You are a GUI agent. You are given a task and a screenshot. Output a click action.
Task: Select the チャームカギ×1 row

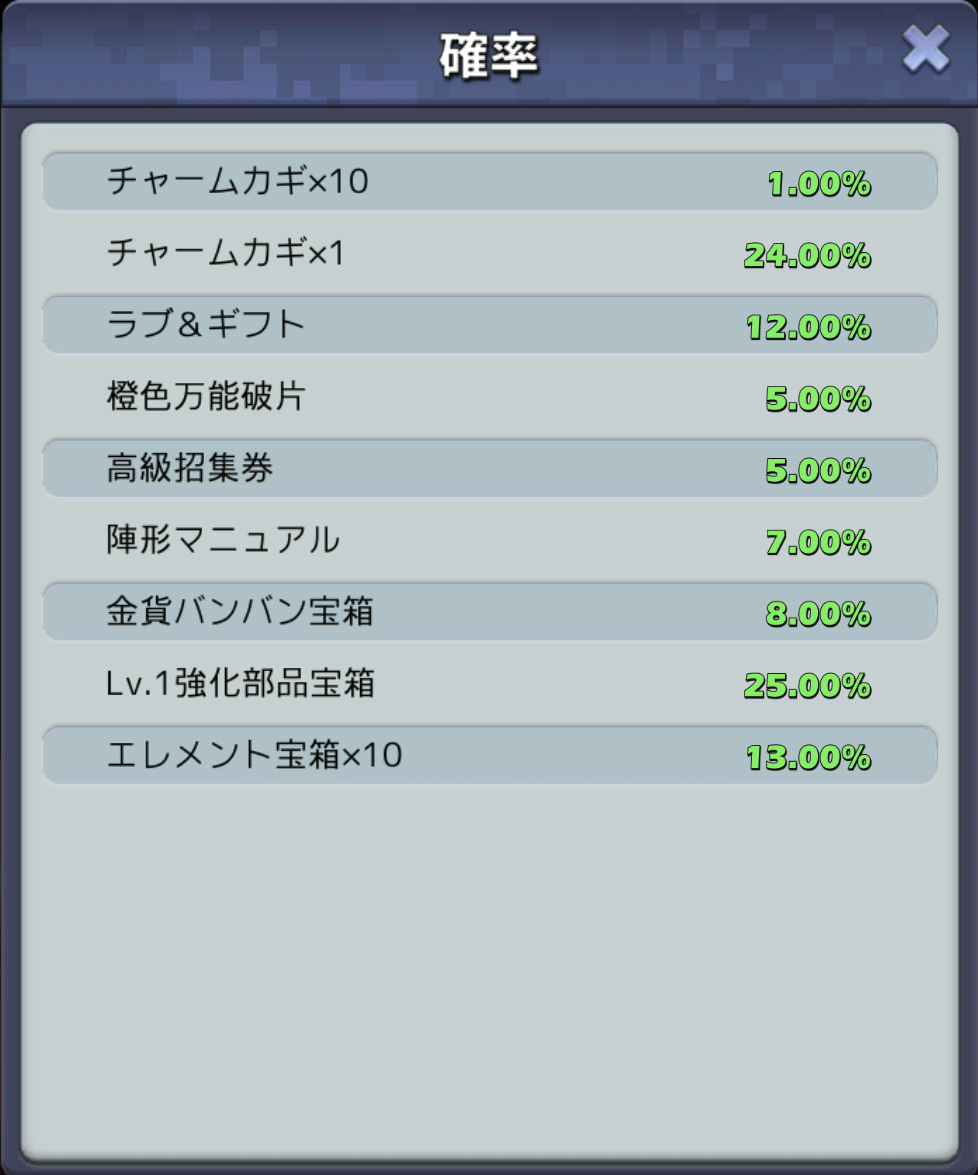(489, 253)
